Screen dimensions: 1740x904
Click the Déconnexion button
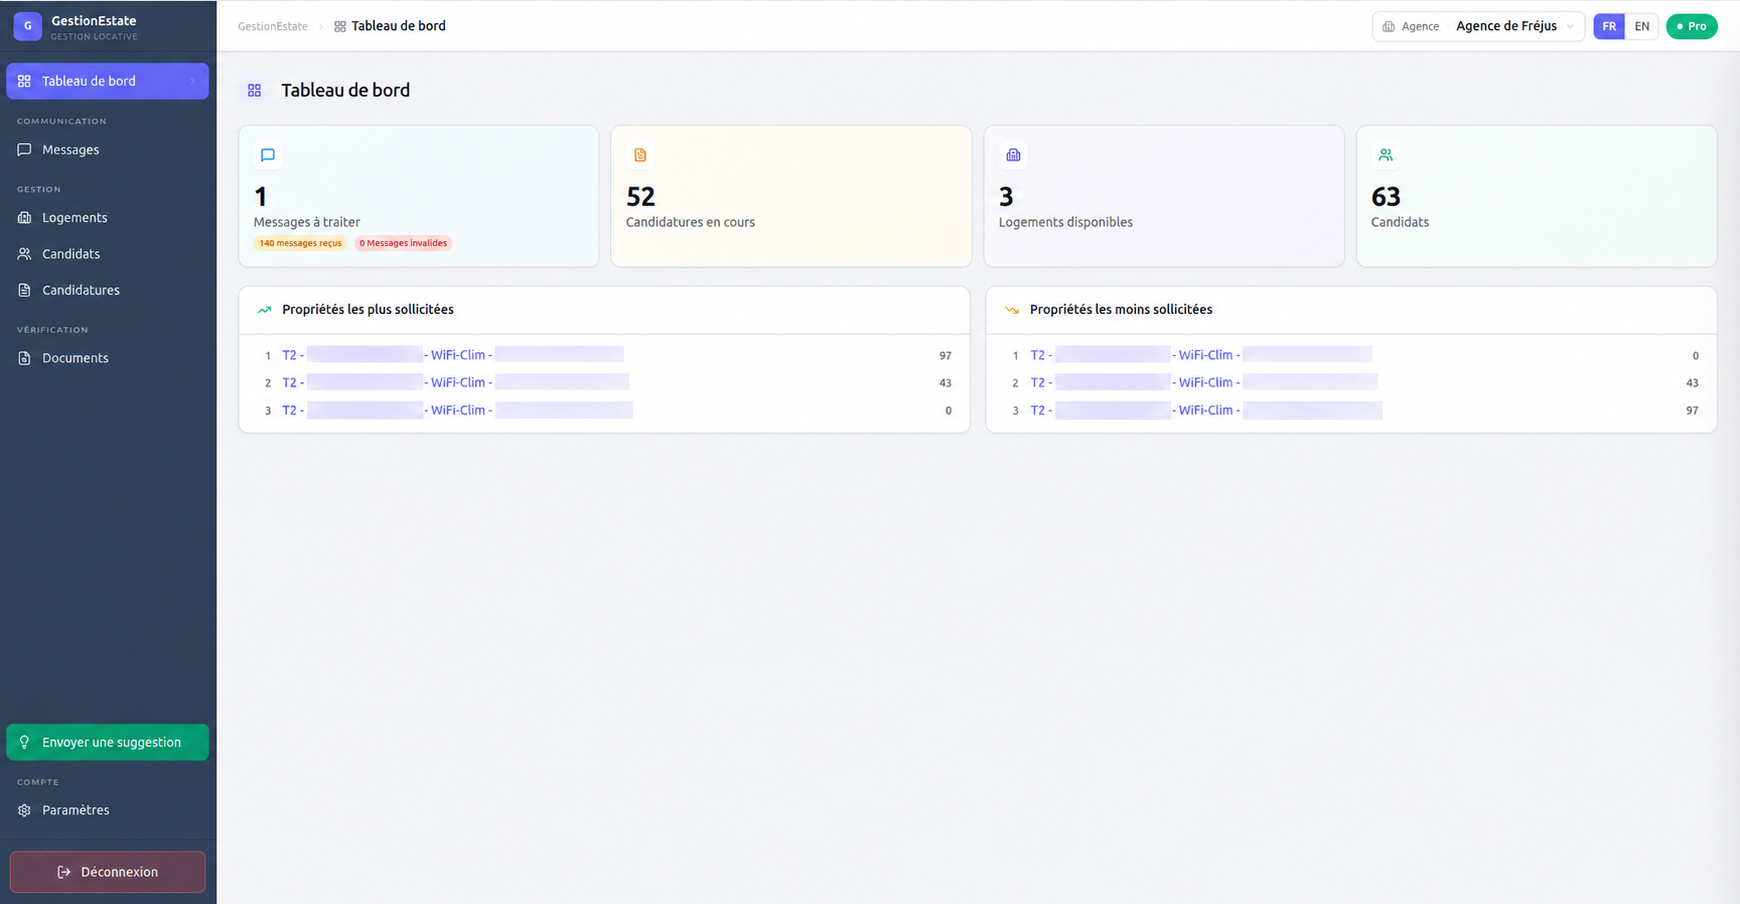107,872
